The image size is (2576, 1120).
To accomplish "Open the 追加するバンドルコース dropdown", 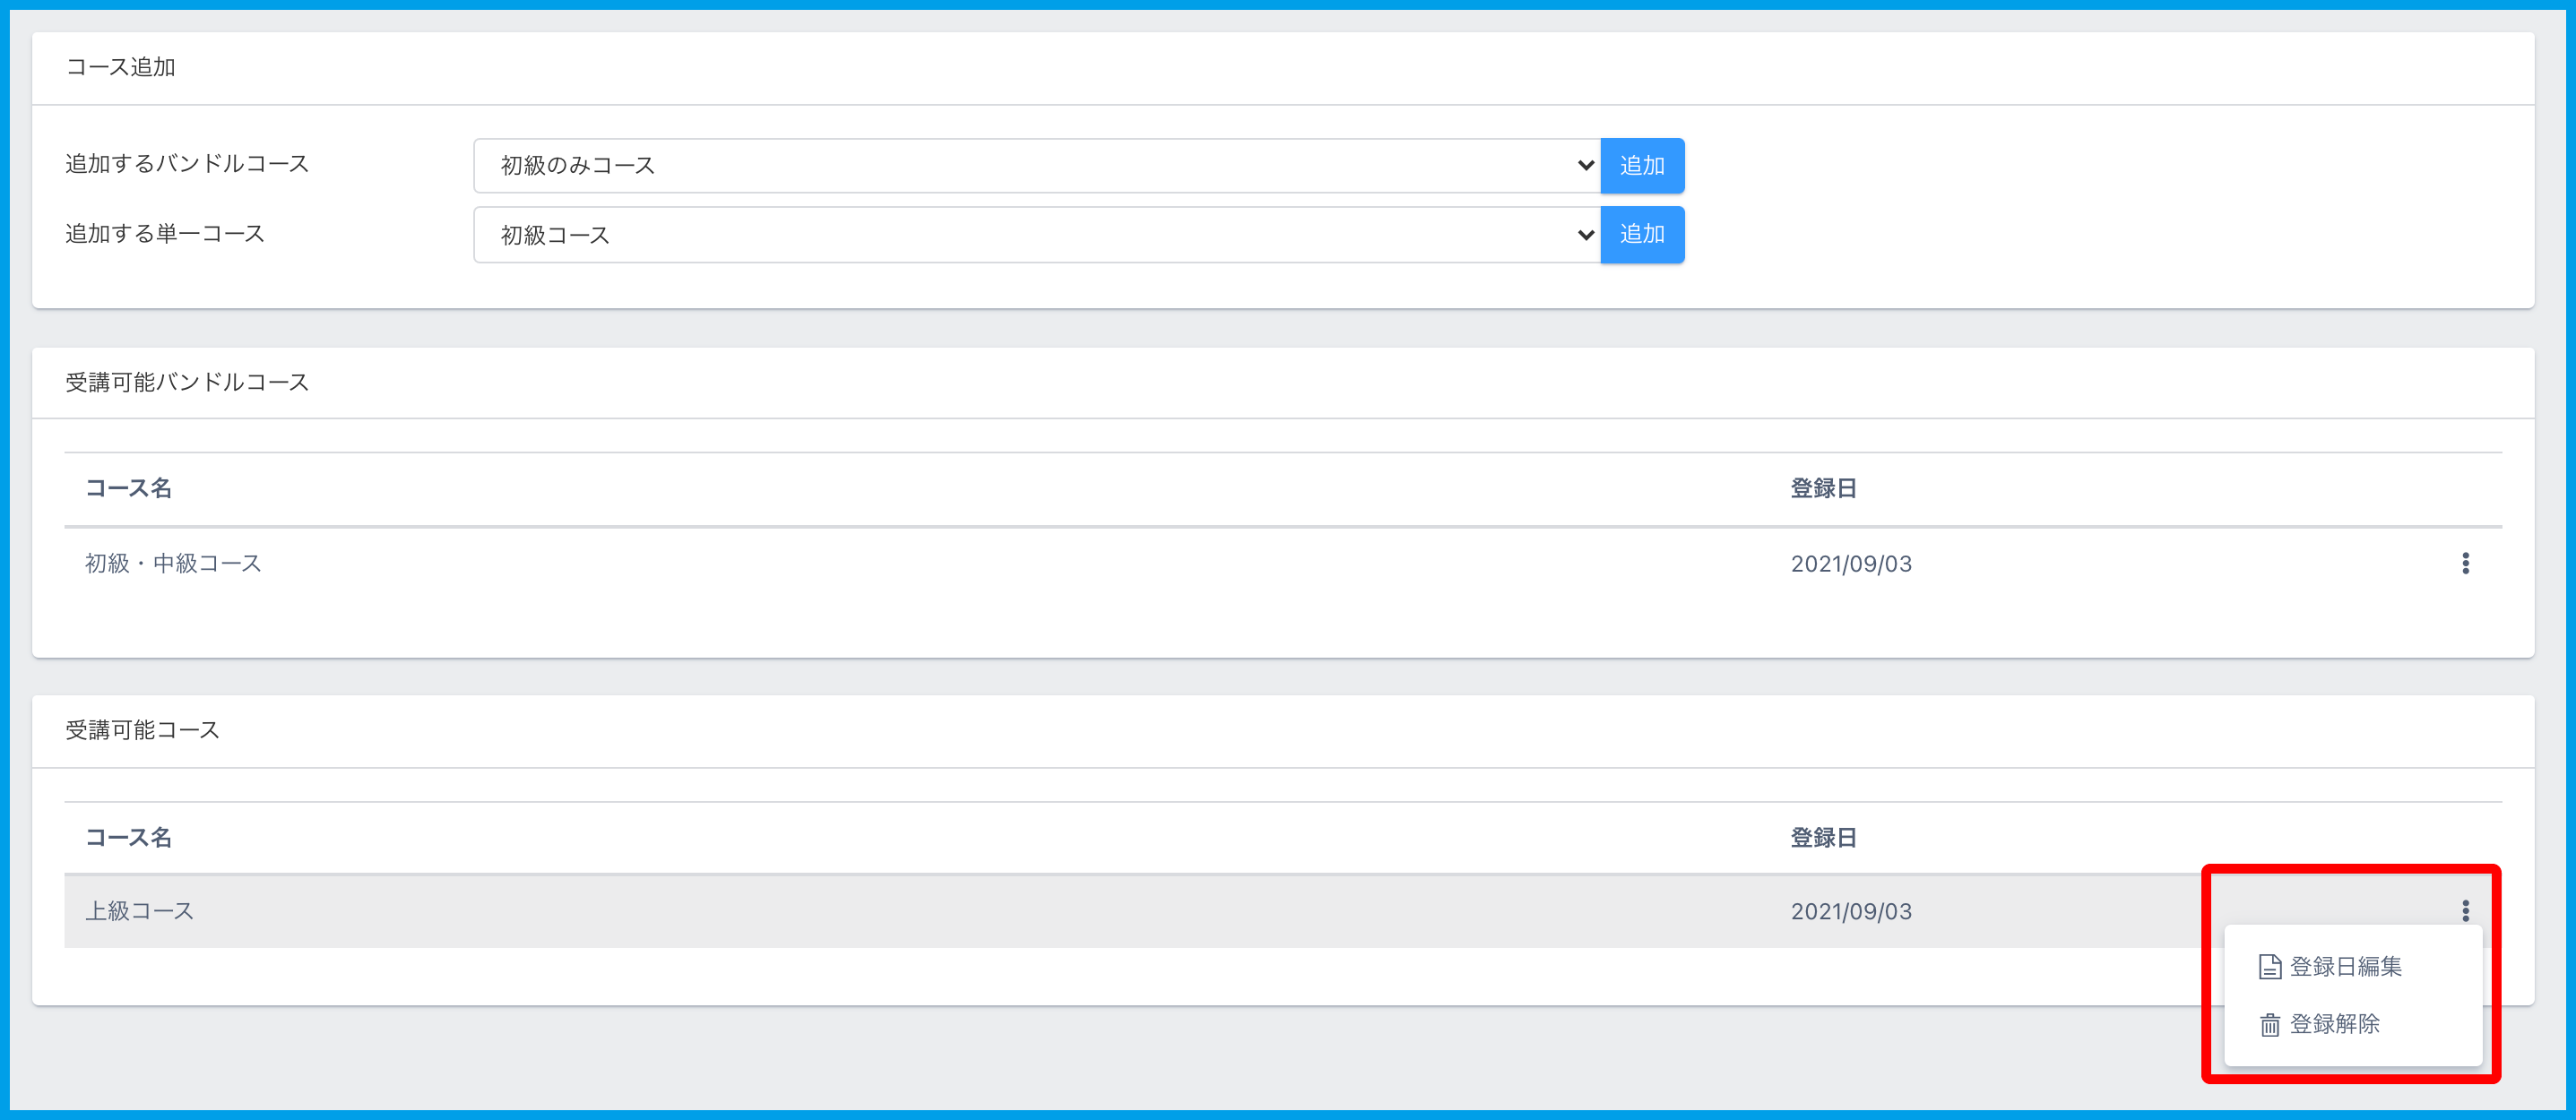I will pyautogui.click(x=1036, y=166).
